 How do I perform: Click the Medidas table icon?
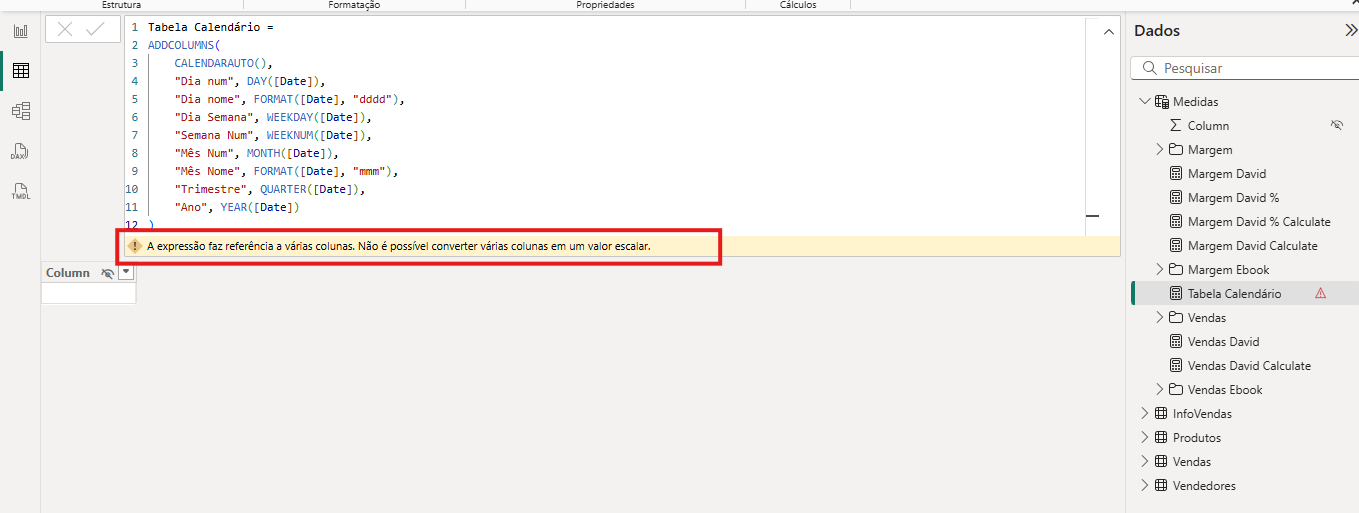[1162, 102]
